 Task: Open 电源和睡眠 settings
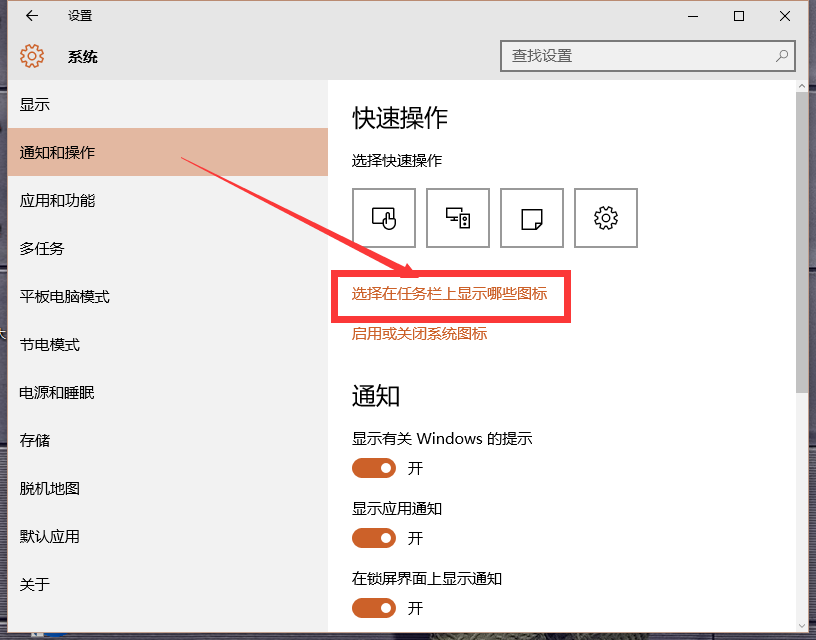click(168, 392)
